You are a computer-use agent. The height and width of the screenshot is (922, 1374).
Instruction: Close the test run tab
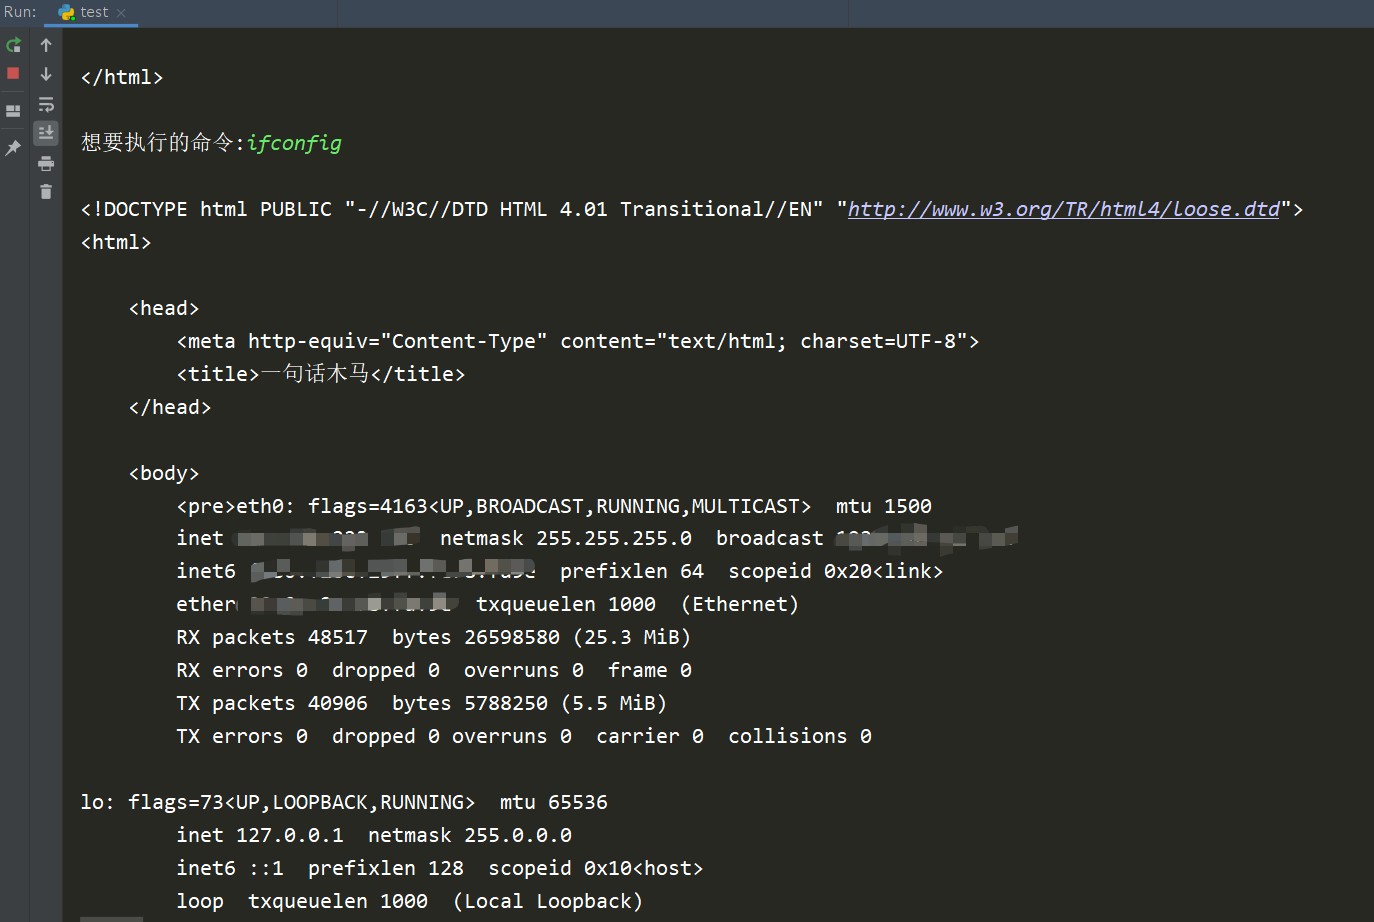coord(121,13)
